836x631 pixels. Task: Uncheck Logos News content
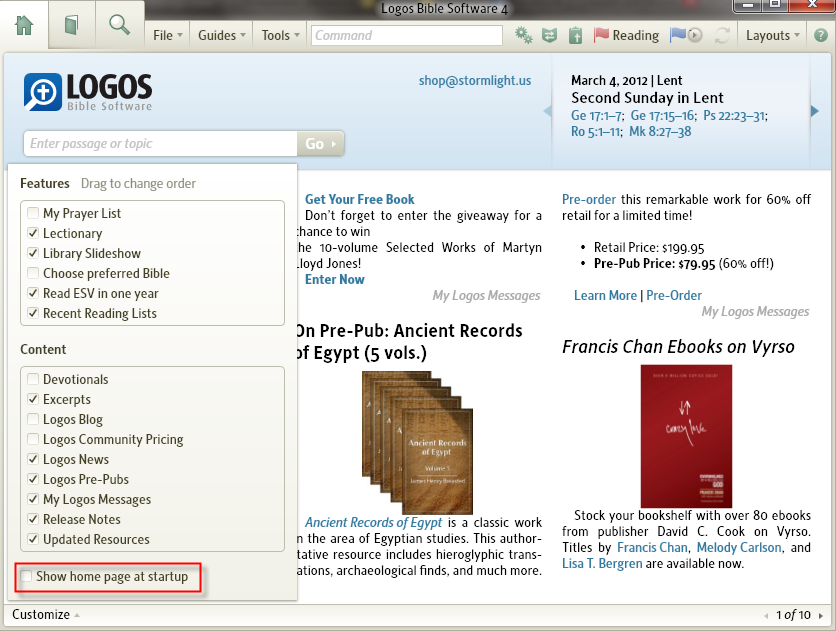click(33, 459)
